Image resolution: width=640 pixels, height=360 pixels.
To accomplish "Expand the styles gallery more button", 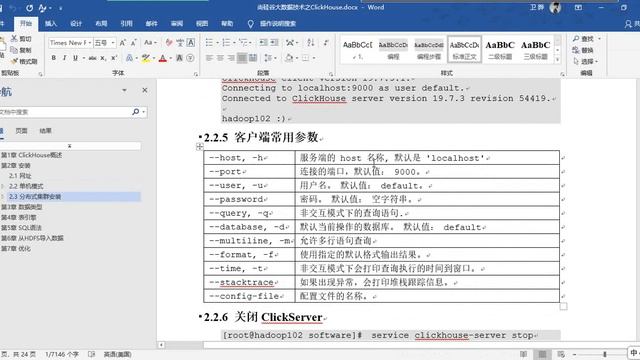I will (558, 60).
